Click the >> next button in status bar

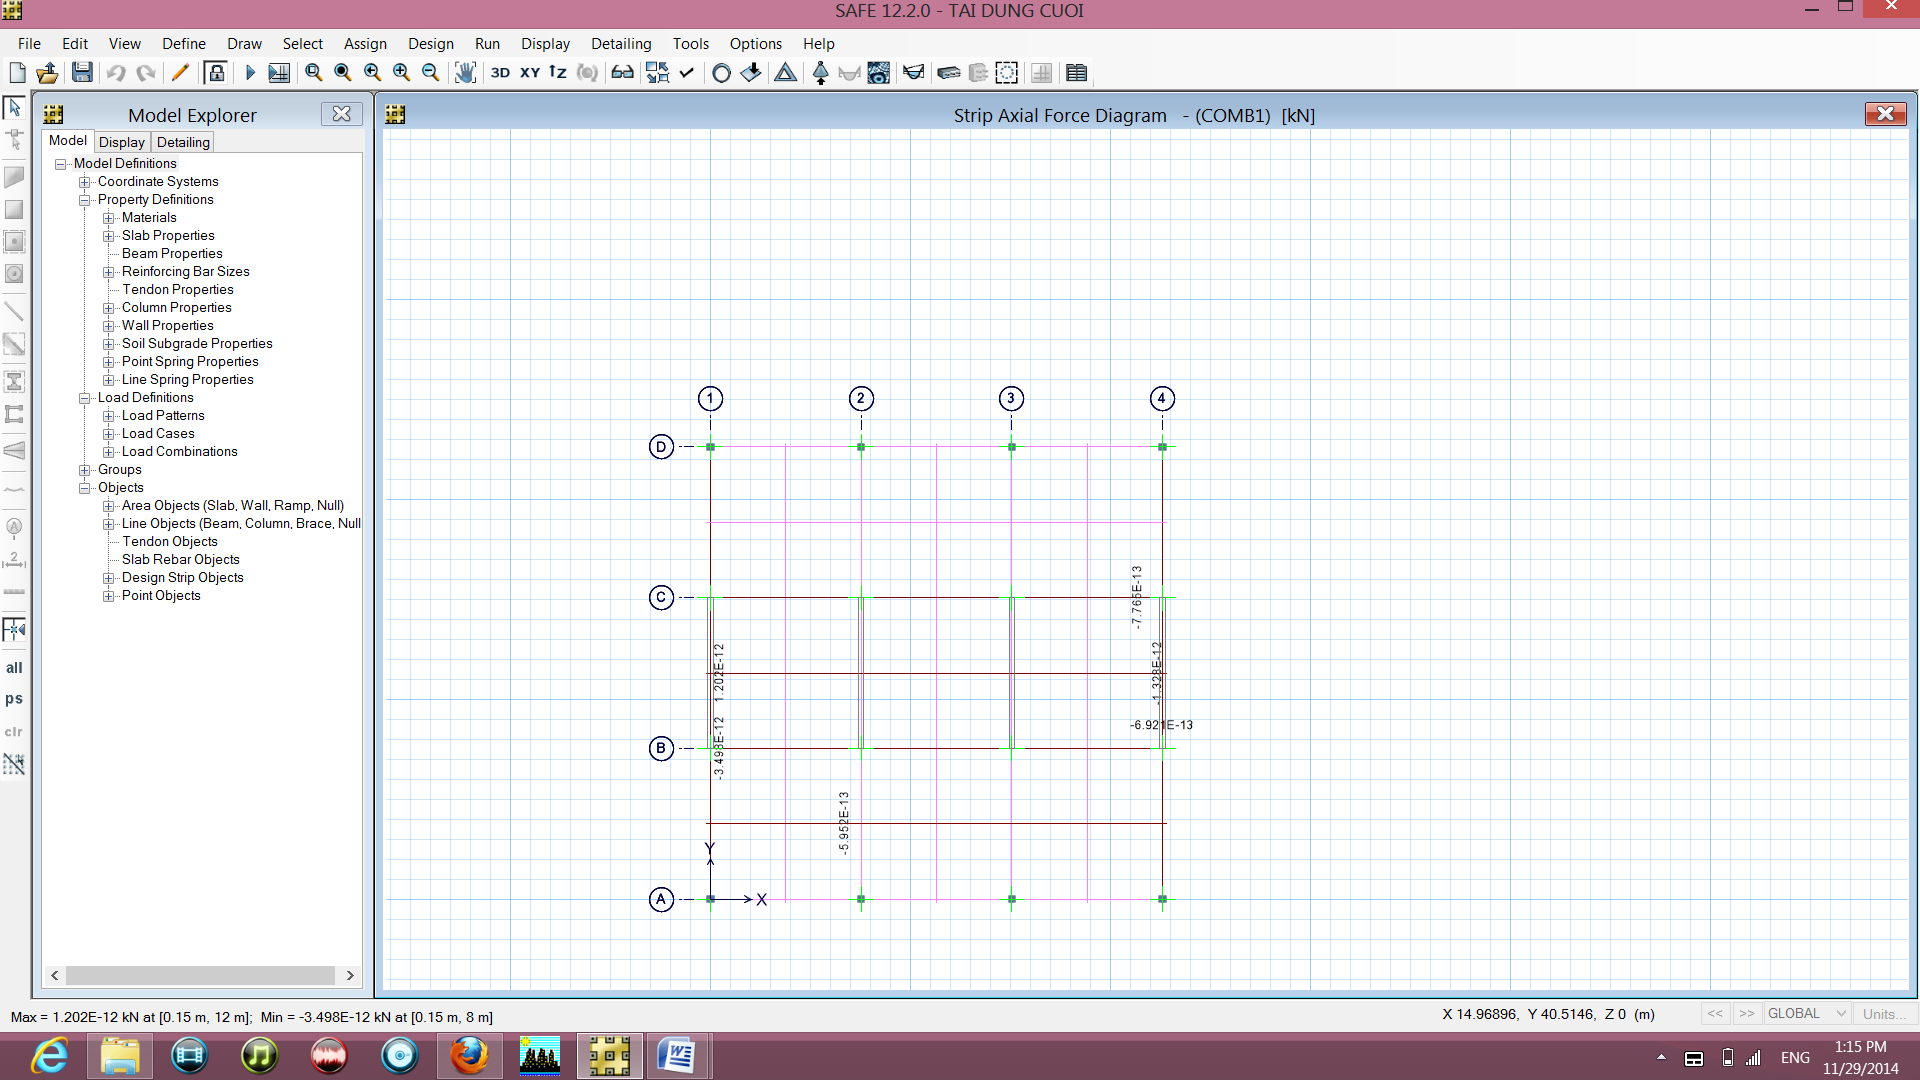(1747, 1014)
